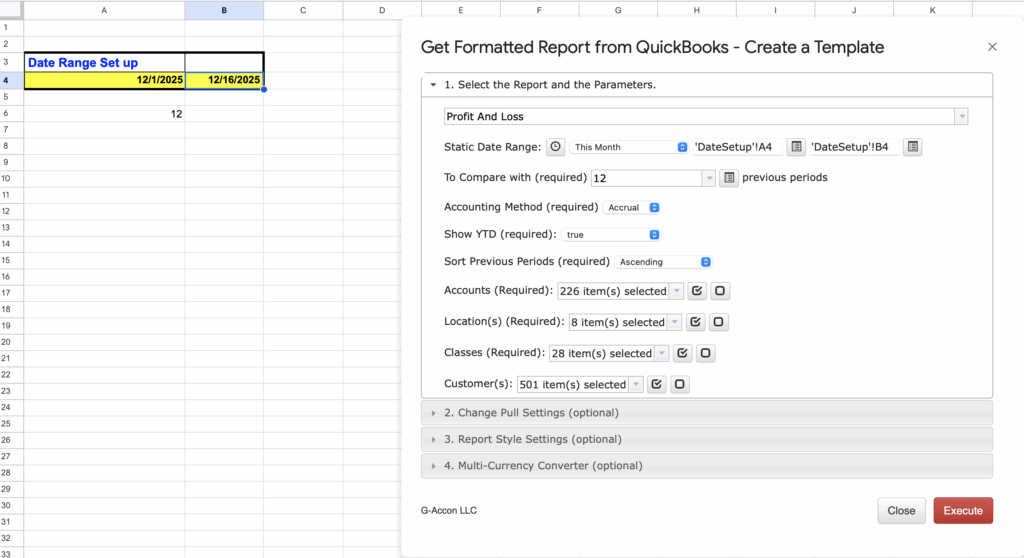This screenshot has height=558, width=1024.
Task: Click the Close button
Action: [x=901, y=510]
